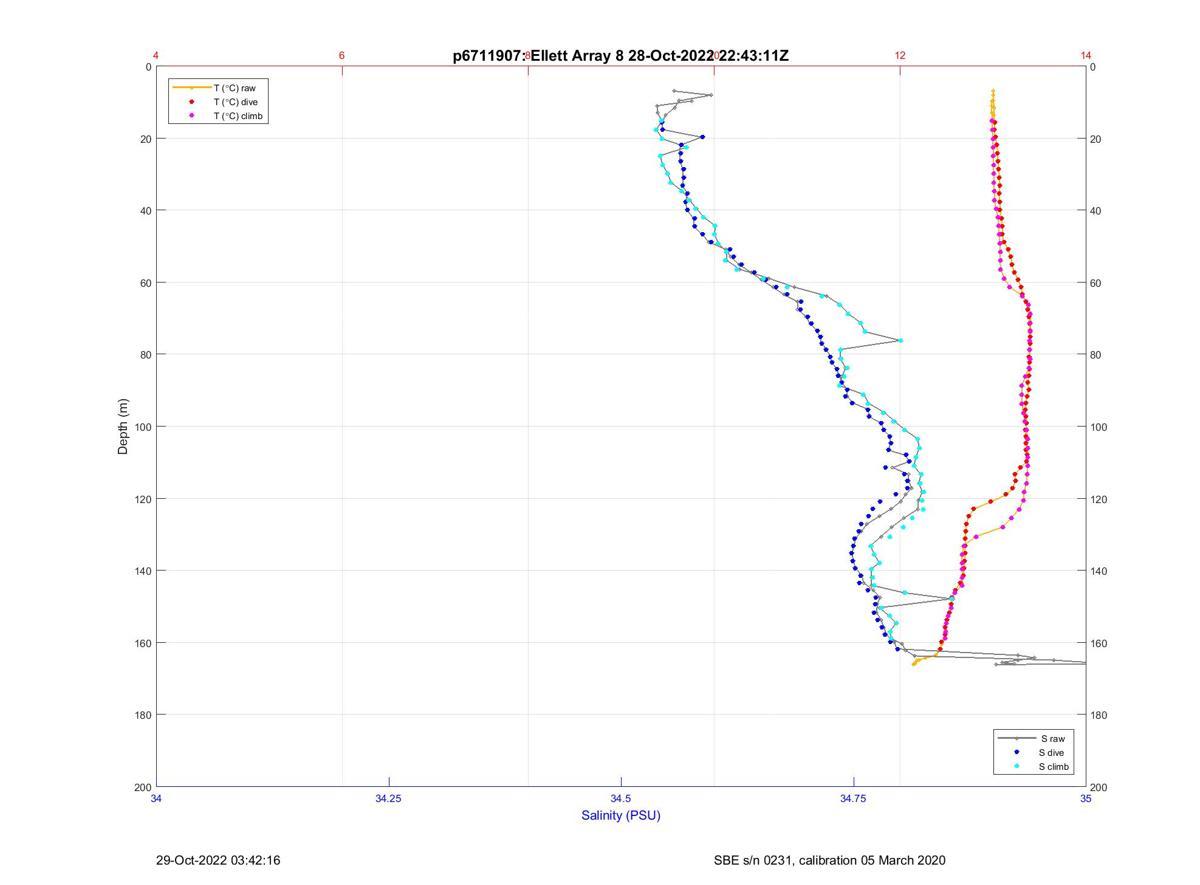Click depth tick '140' on the right axis
The width and height of the screenshot is (1200, 885).
point(1100,571)
